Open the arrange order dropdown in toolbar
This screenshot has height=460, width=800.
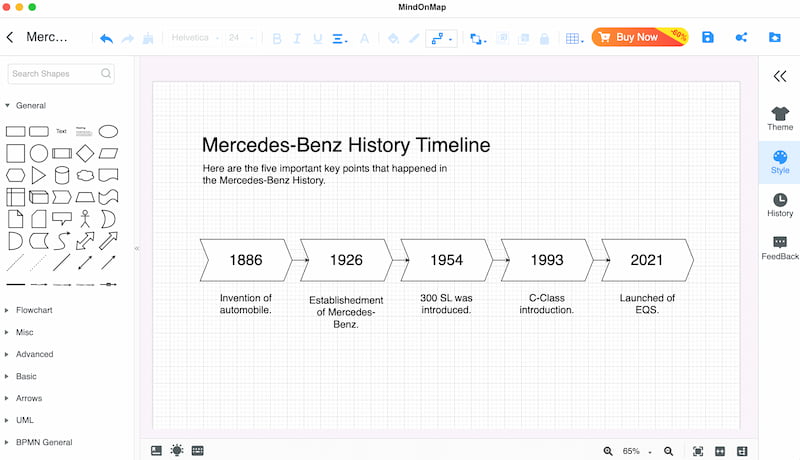[x=478, y=38]
